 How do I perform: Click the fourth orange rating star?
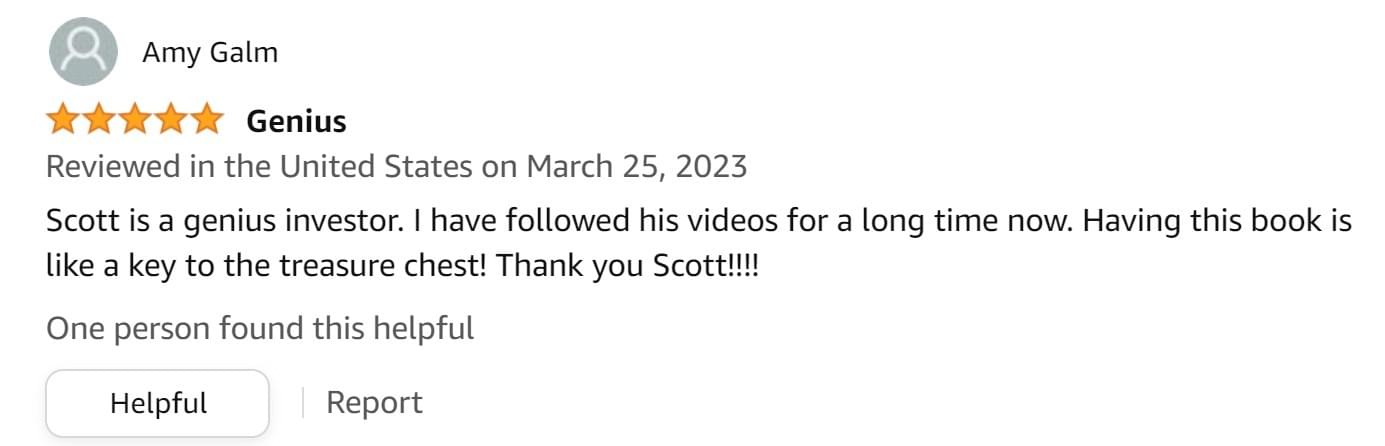point(170,121)
